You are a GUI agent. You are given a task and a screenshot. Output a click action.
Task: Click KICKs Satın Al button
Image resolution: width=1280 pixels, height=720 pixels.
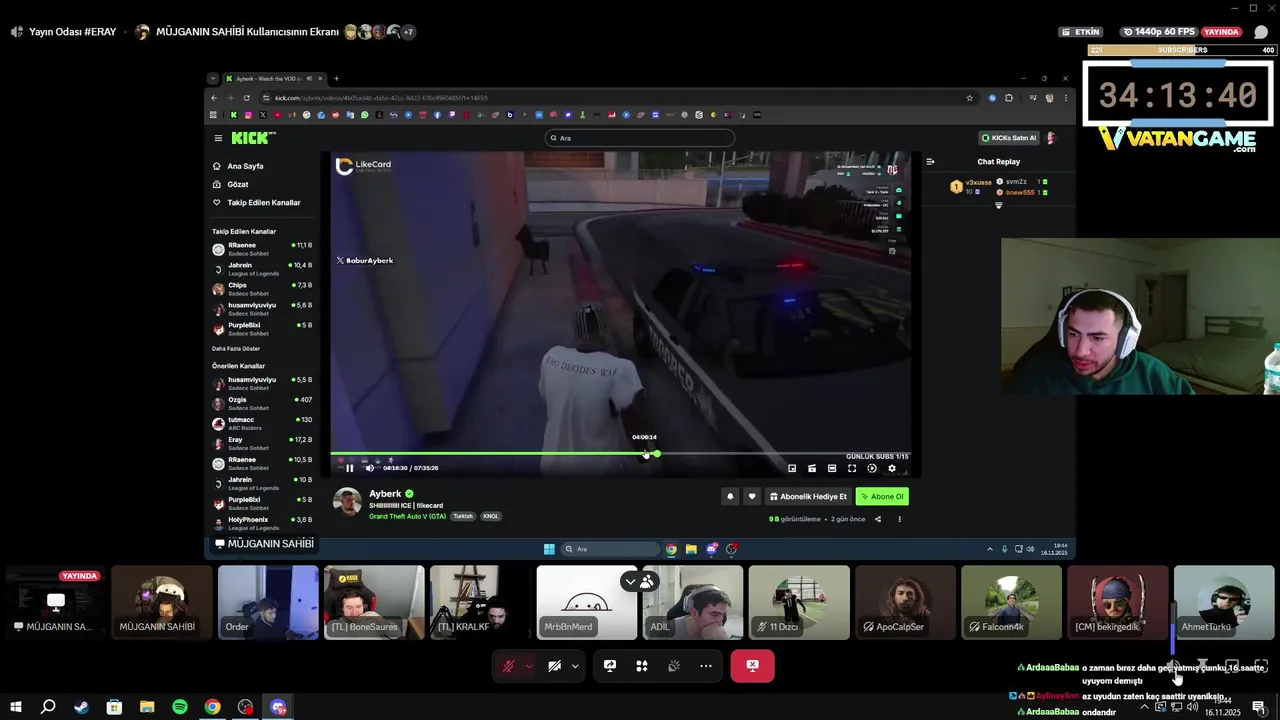tap(1009, 138)
